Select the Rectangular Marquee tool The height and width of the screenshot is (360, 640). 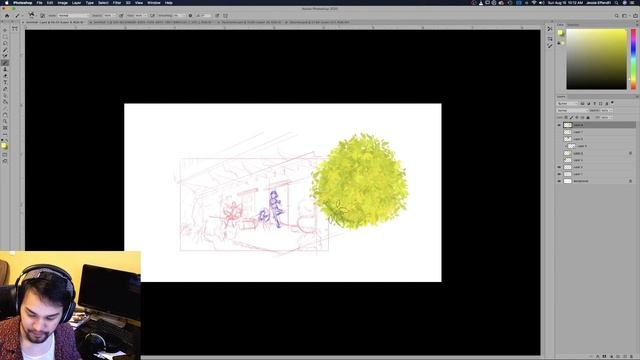pyautogui.click(x=5, y=37)
